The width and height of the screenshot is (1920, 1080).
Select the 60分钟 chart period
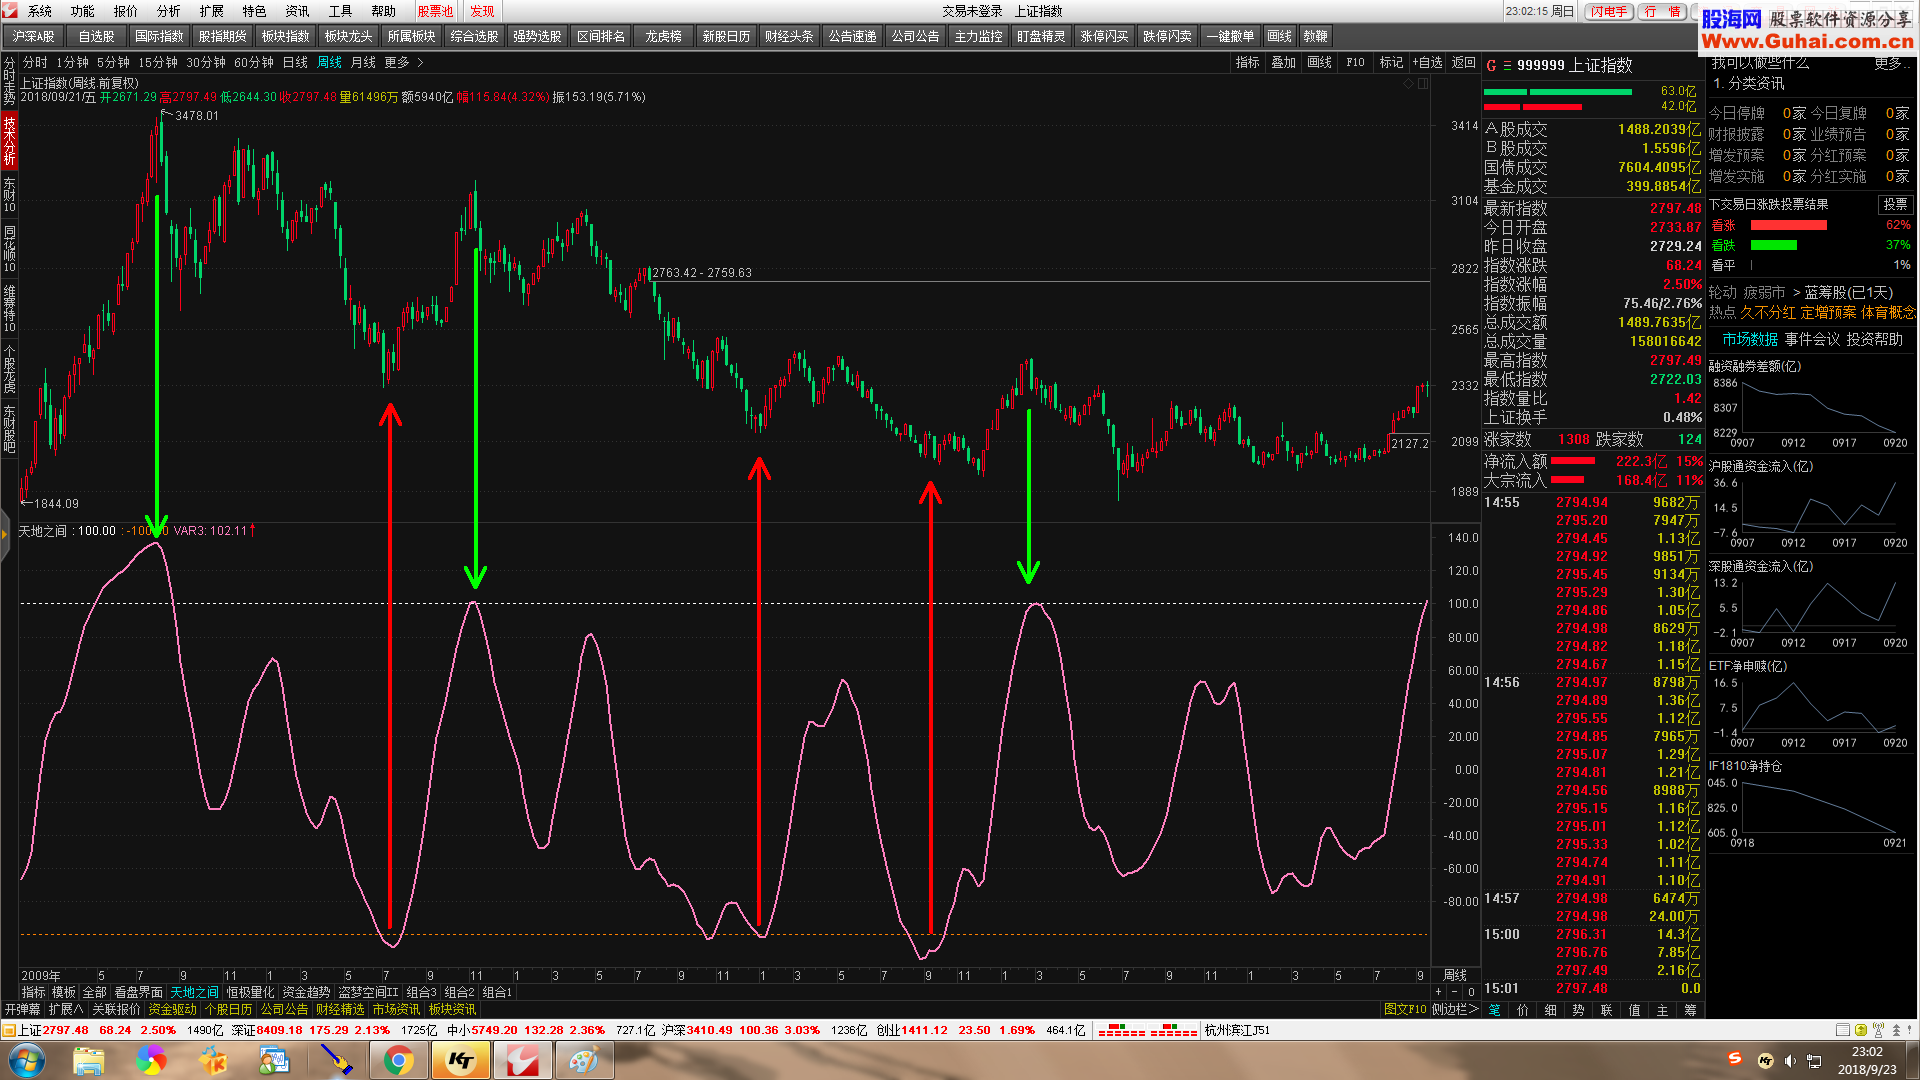[254, 62]
